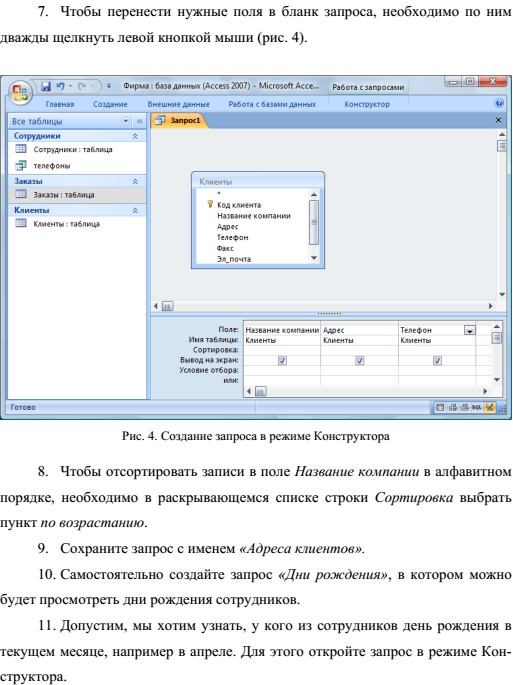This screenshot has width=513, height=685.
Task: Select the Факс field
Action: [x=225, y=249]
